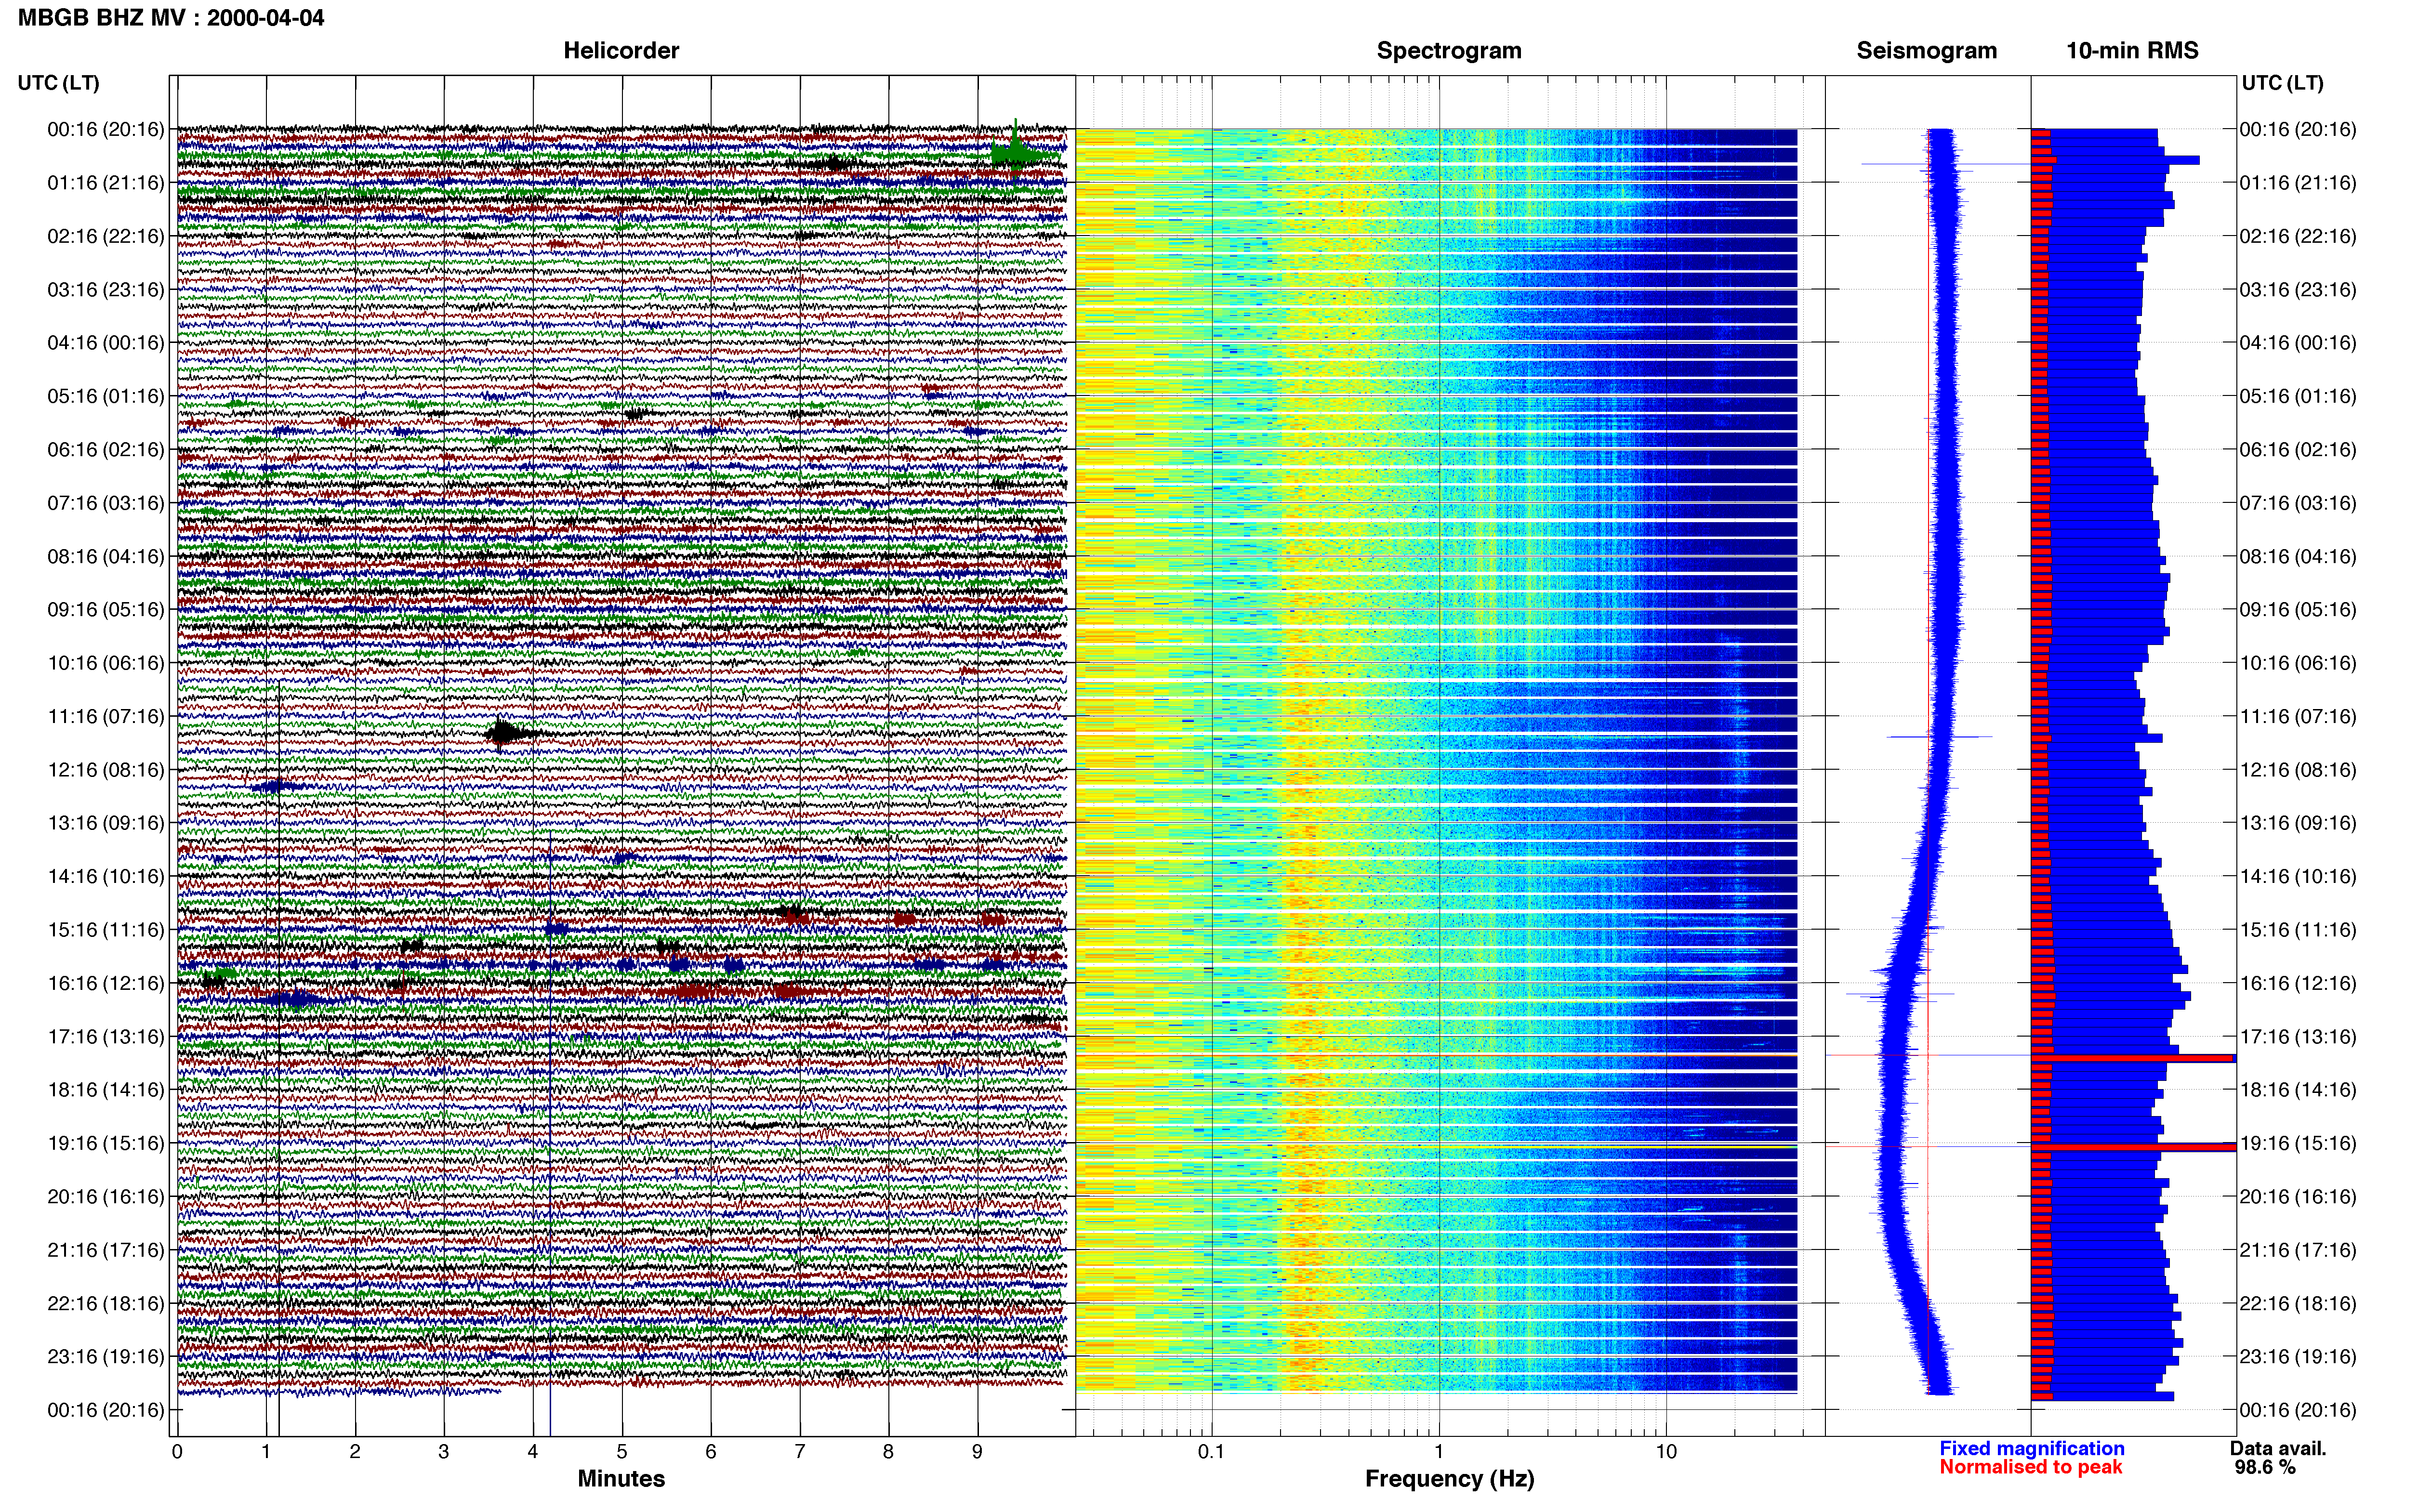Click 'UTC (LT)' label beside the RMS panel
The width and height of the screenshot is (2418, 1512).
2282,83
